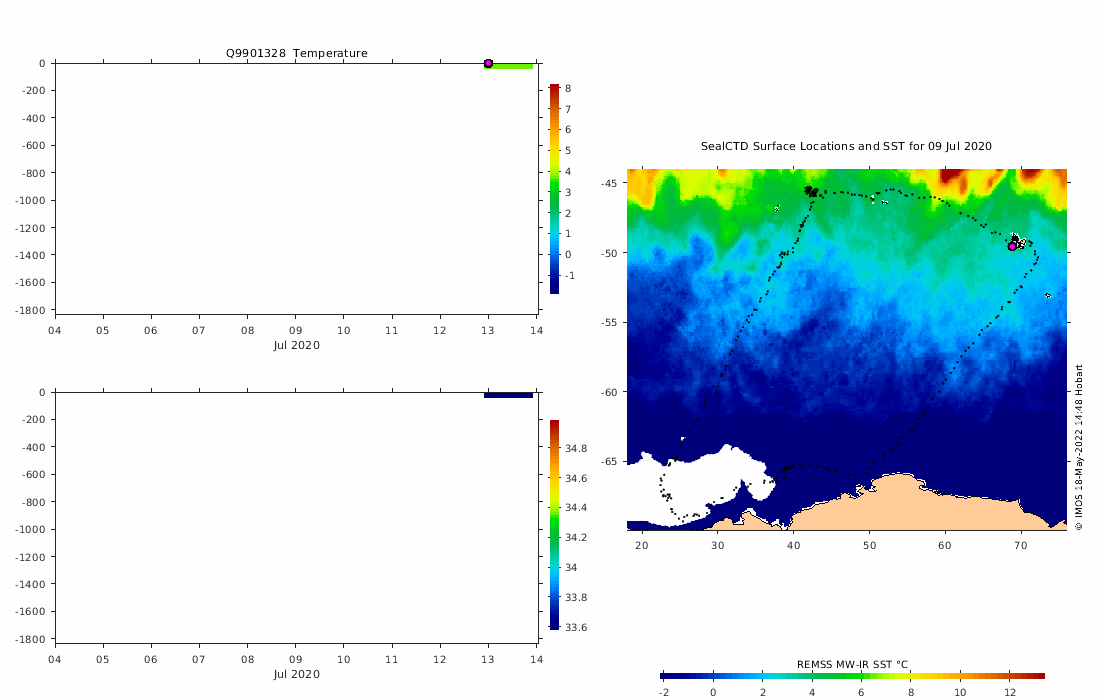Viewport: 1100px width, 700px height.
Task: Click the '-2' label on the SST colorbar
Action: click(664, 692)
